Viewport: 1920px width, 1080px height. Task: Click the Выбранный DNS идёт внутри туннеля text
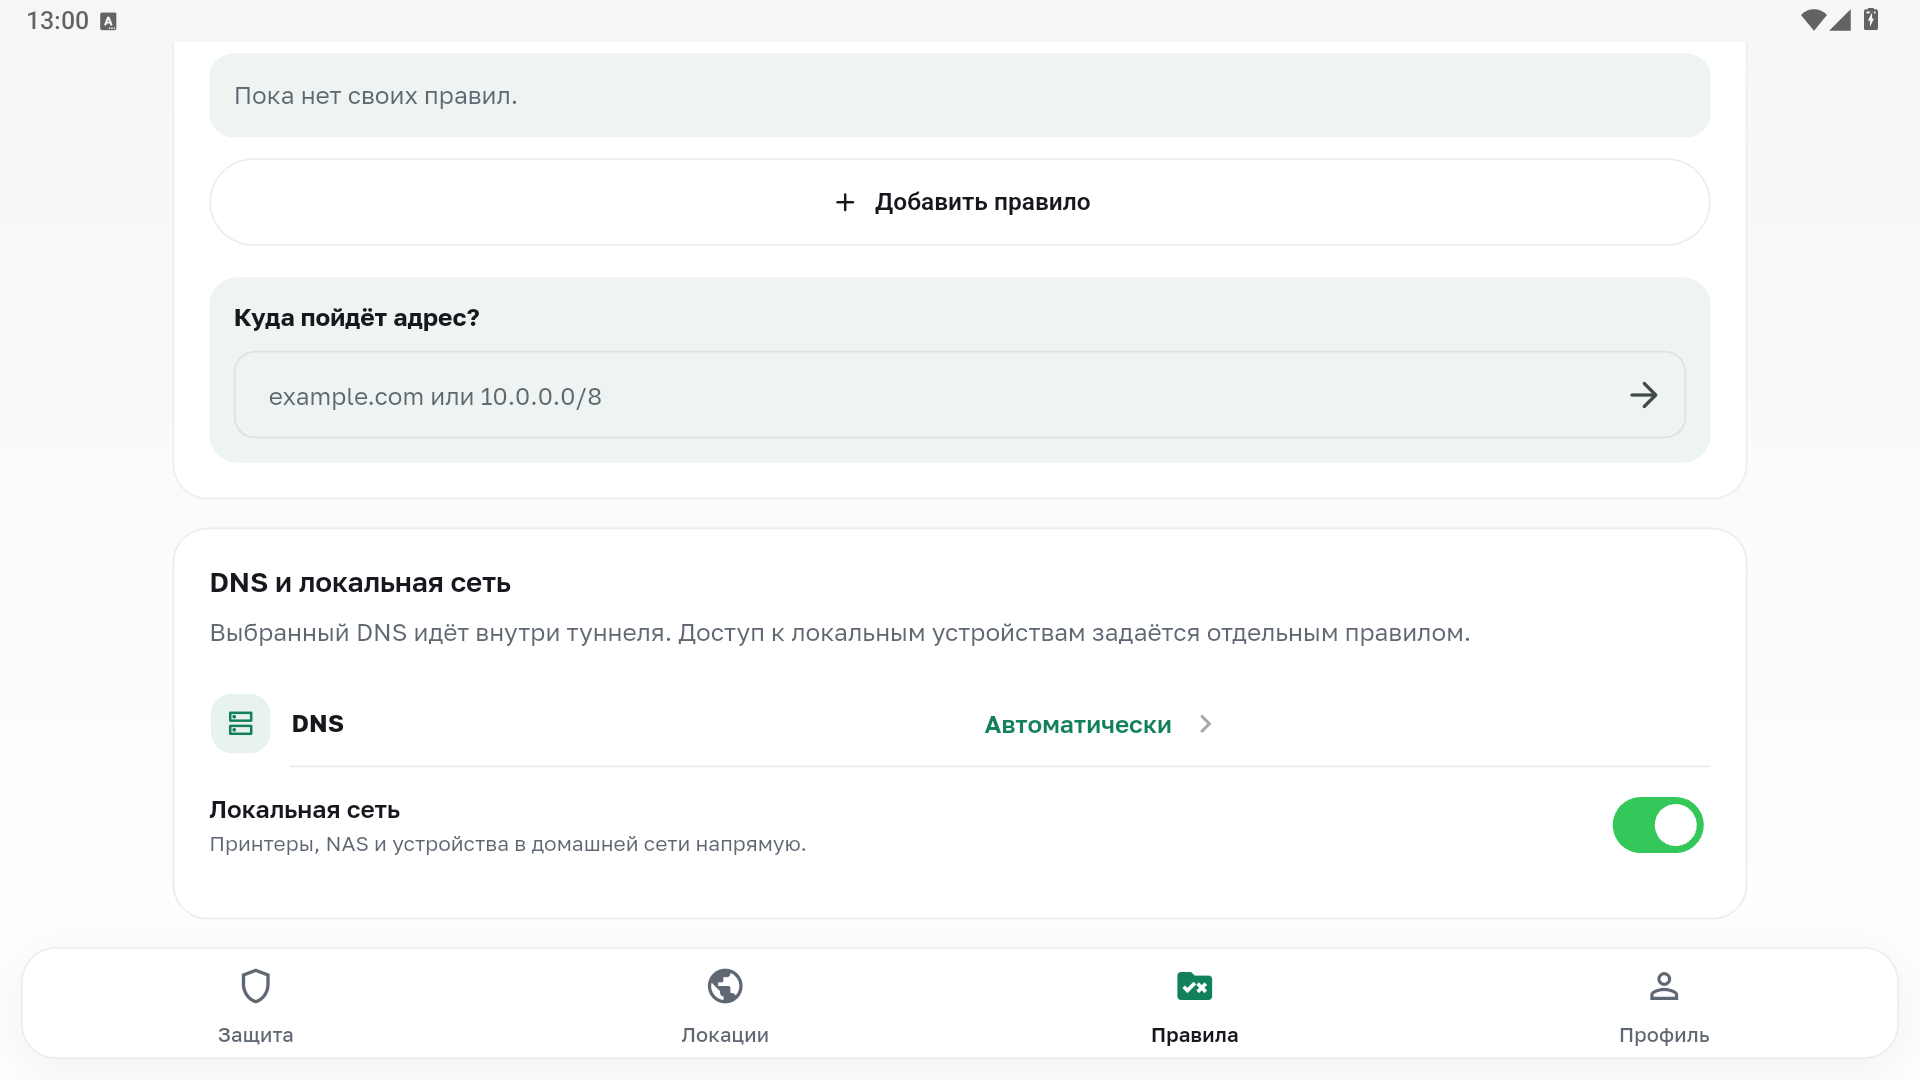click(840, 633)
